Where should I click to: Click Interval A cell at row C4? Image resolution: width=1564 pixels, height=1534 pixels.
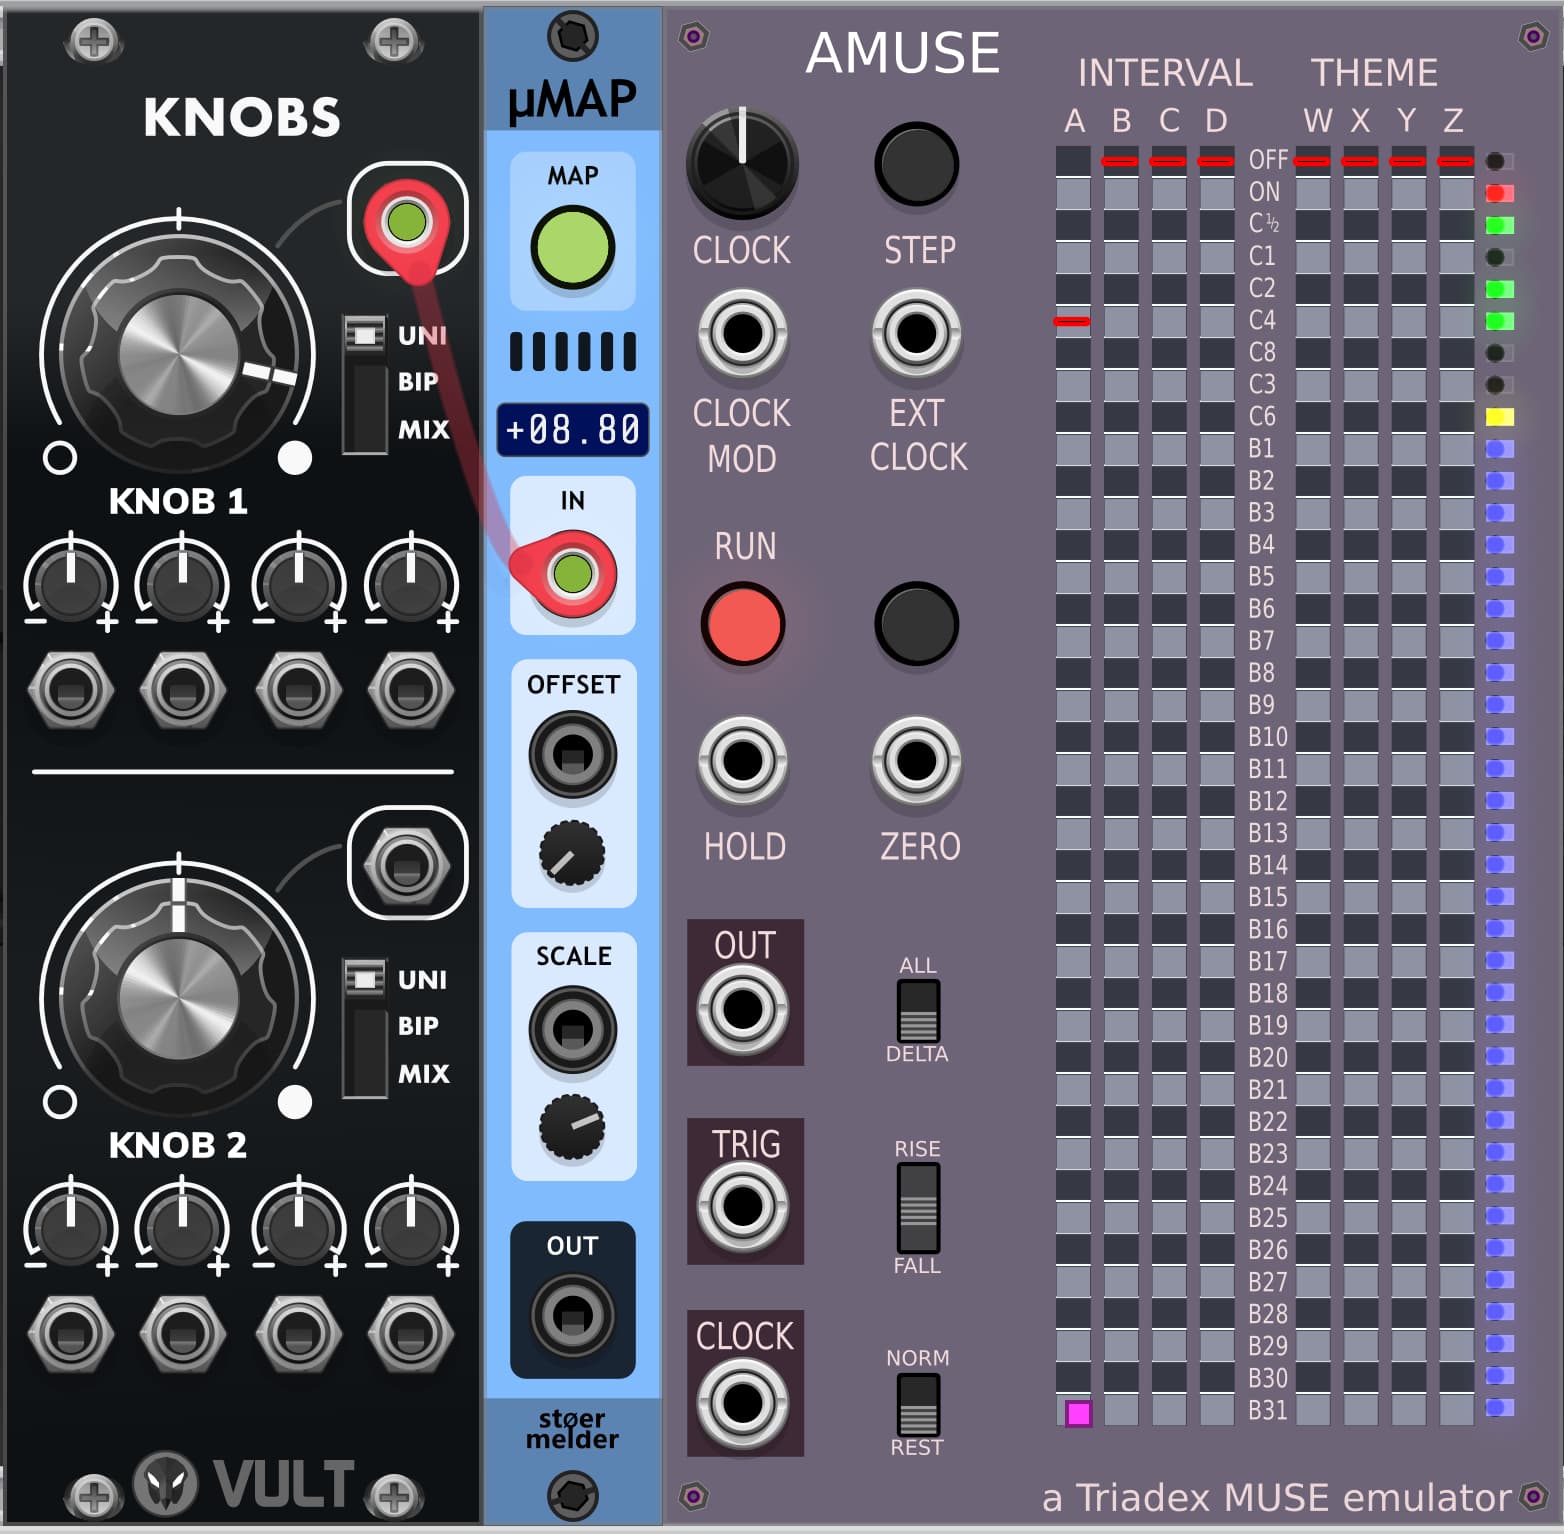pyautogui.click(x=1072, y=321)
